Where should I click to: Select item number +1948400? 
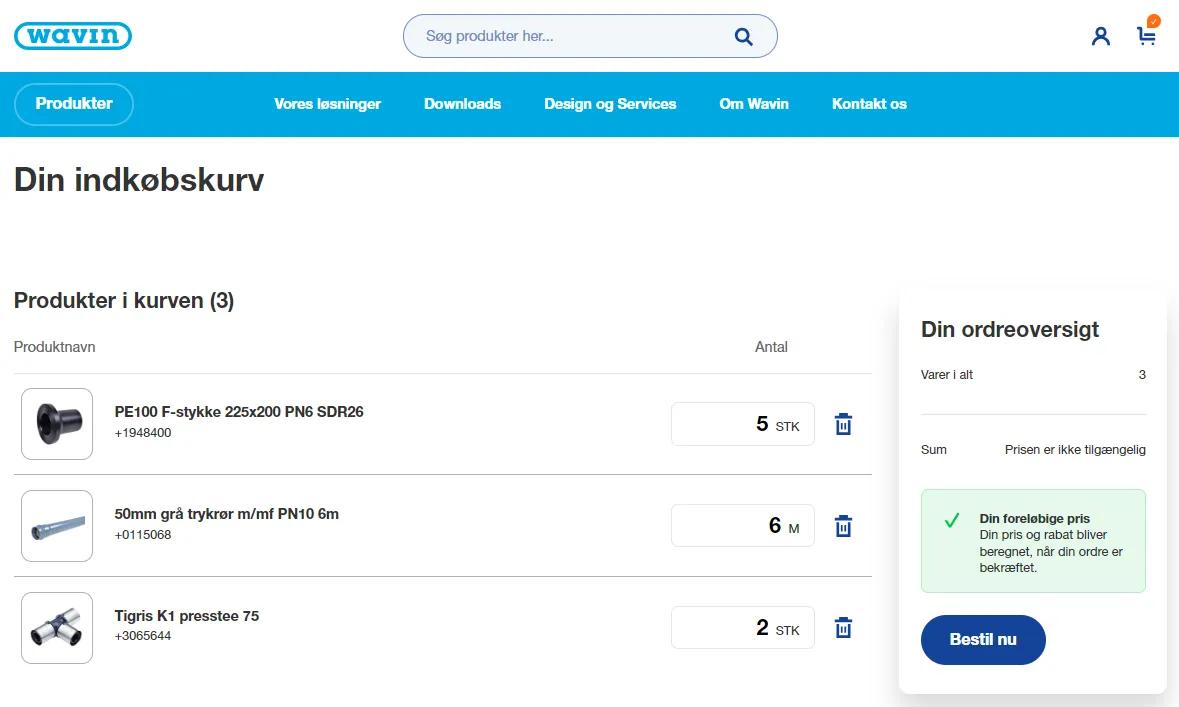click(143, 432)
